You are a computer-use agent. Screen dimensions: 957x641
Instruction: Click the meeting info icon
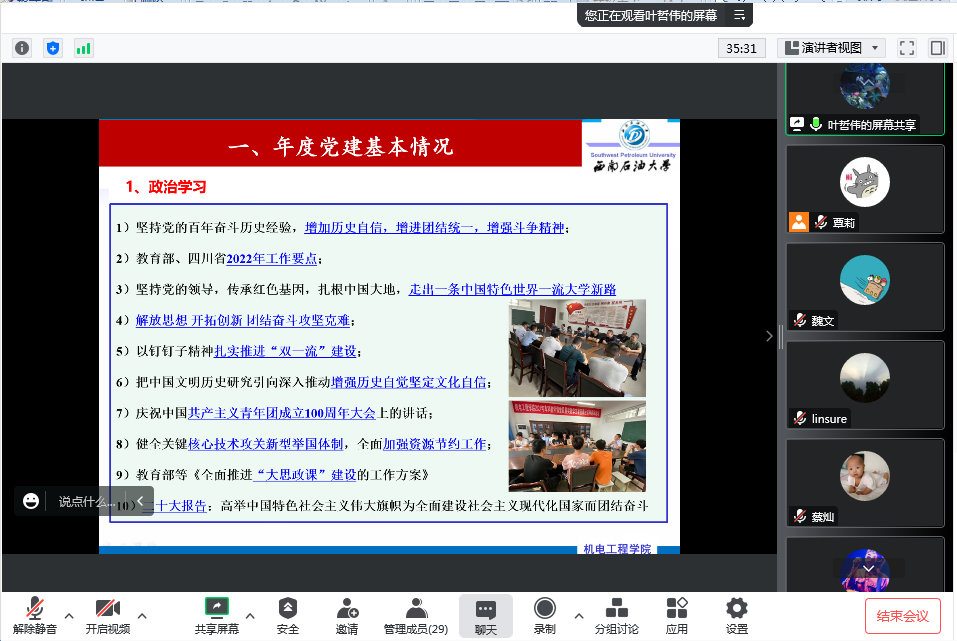click(x=22, y=48)
